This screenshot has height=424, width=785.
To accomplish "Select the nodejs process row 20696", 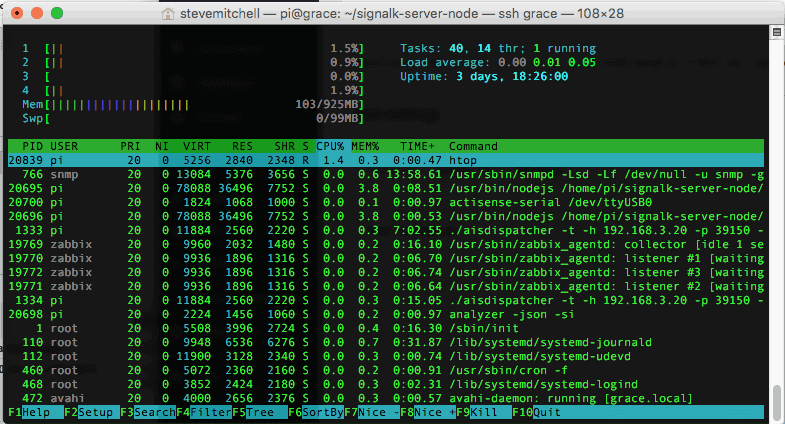I will [386, 216].
